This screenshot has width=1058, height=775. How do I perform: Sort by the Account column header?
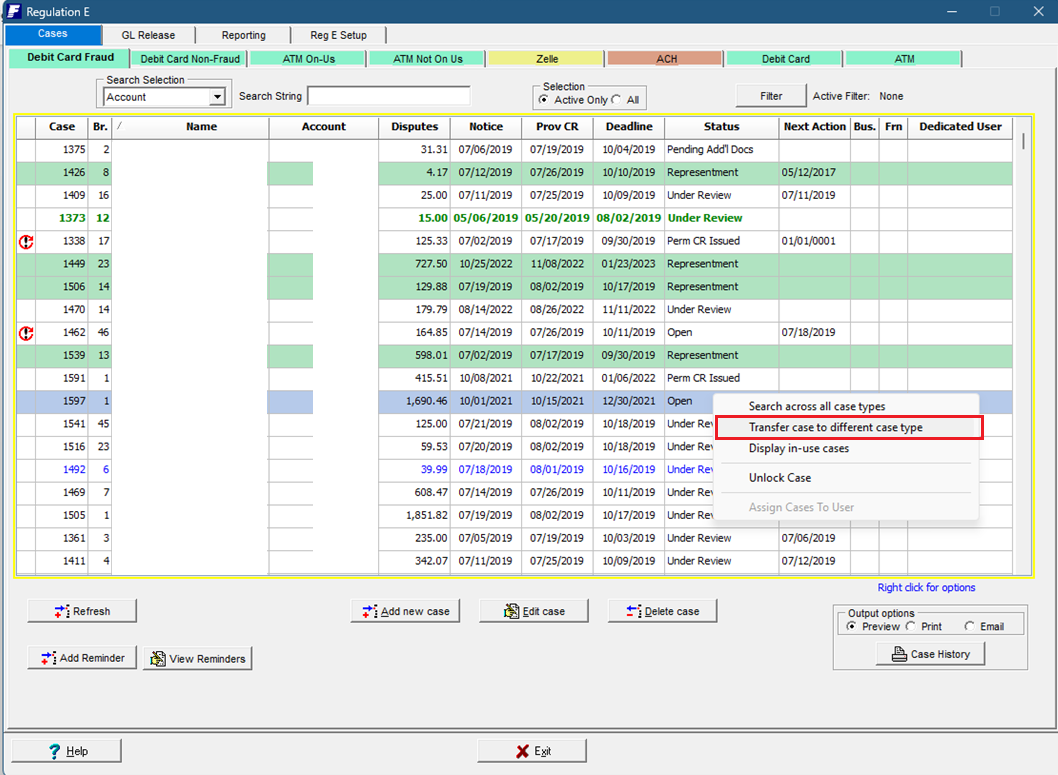pos(323,127)
